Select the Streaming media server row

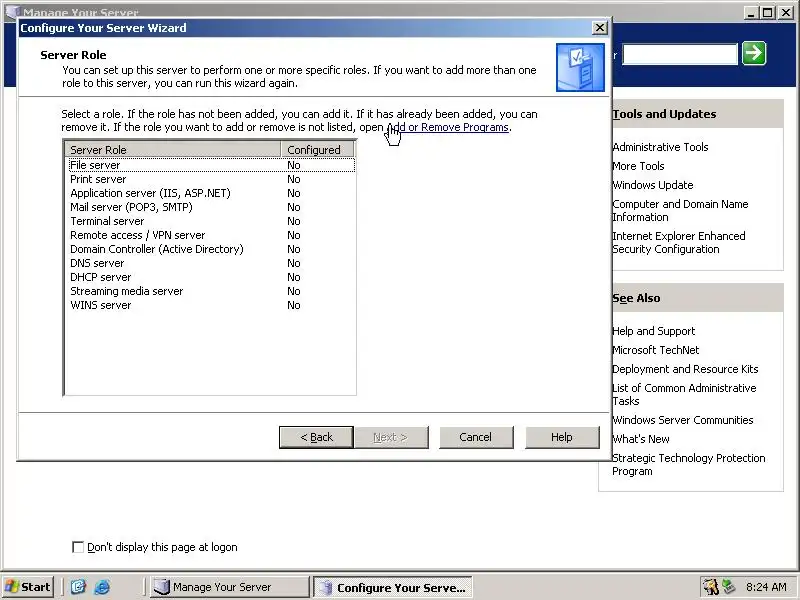click(x=211, y=291)
